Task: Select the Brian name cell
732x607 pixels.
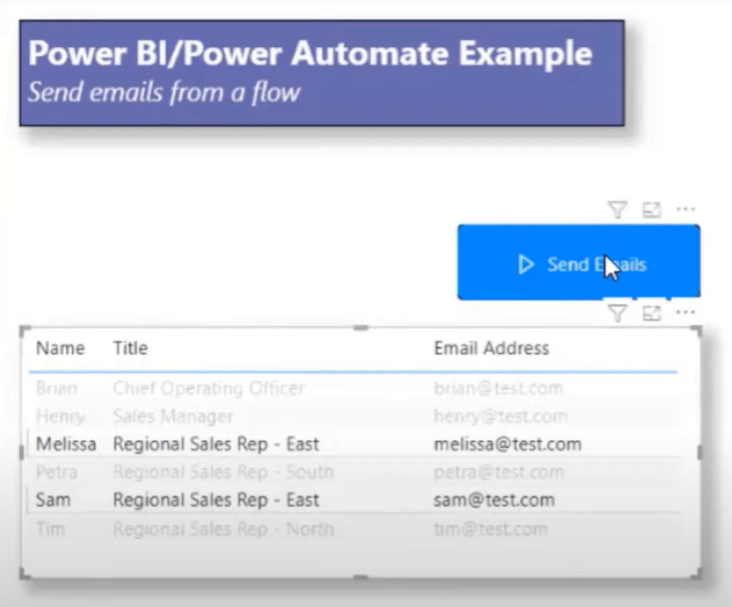Action: click(56, 388)
